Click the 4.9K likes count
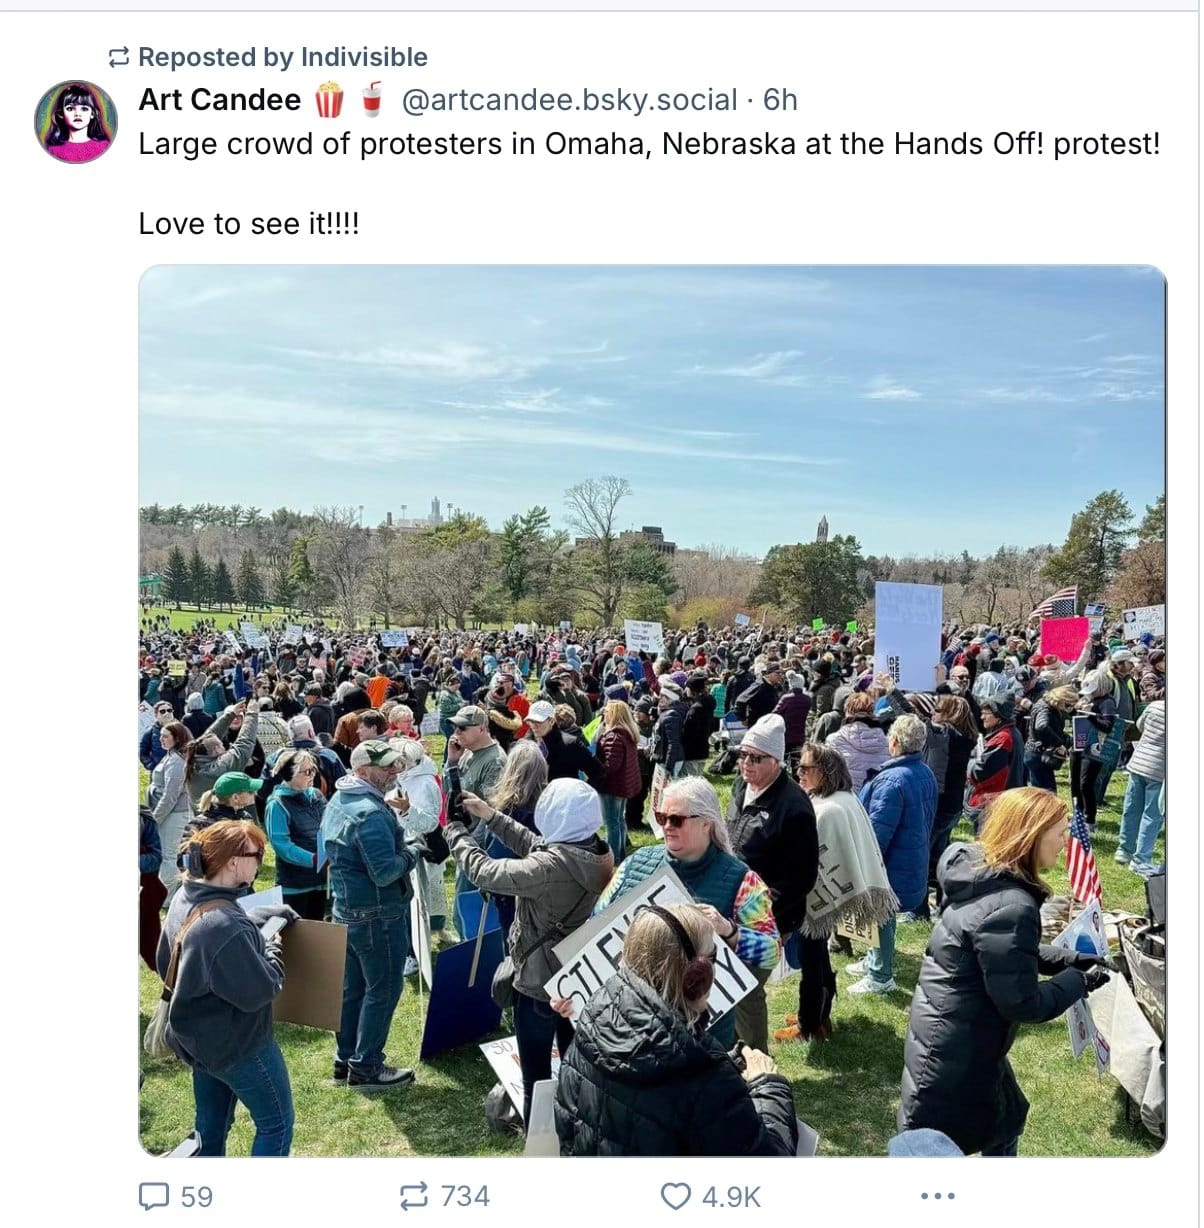This screenshot has width=1204, height=1228. point(731,1196)
